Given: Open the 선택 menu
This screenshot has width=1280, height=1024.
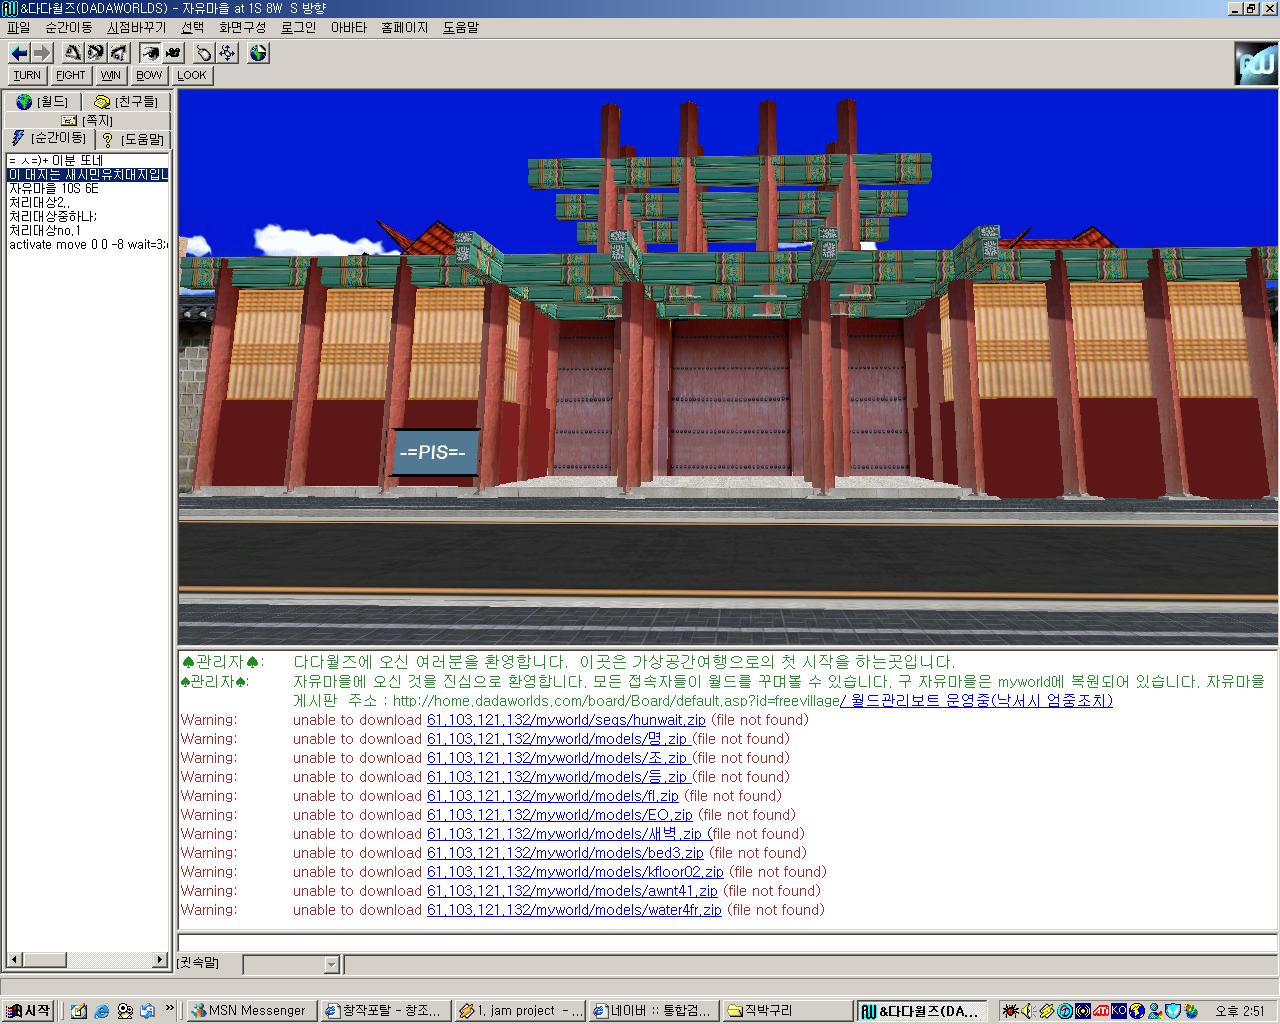Looking at the screenshot, I should tap(192, 28).
